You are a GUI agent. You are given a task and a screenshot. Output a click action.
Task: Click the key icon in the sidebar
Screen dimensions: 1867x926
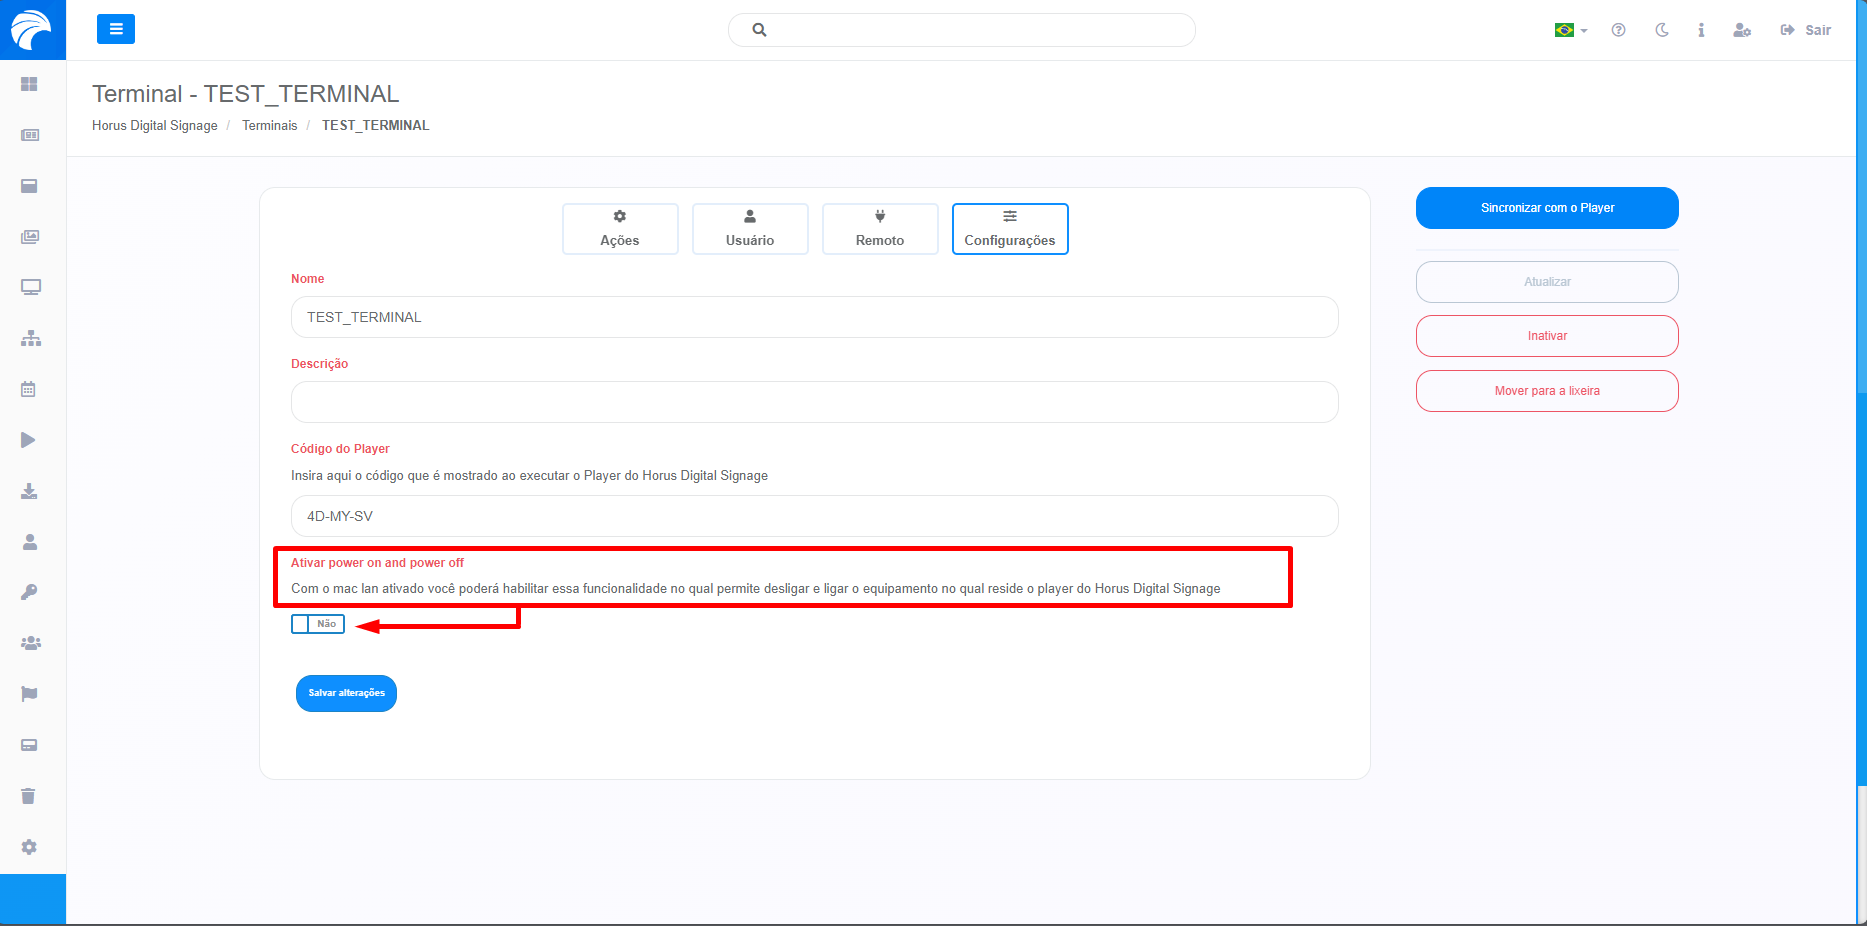pos(29,592)
